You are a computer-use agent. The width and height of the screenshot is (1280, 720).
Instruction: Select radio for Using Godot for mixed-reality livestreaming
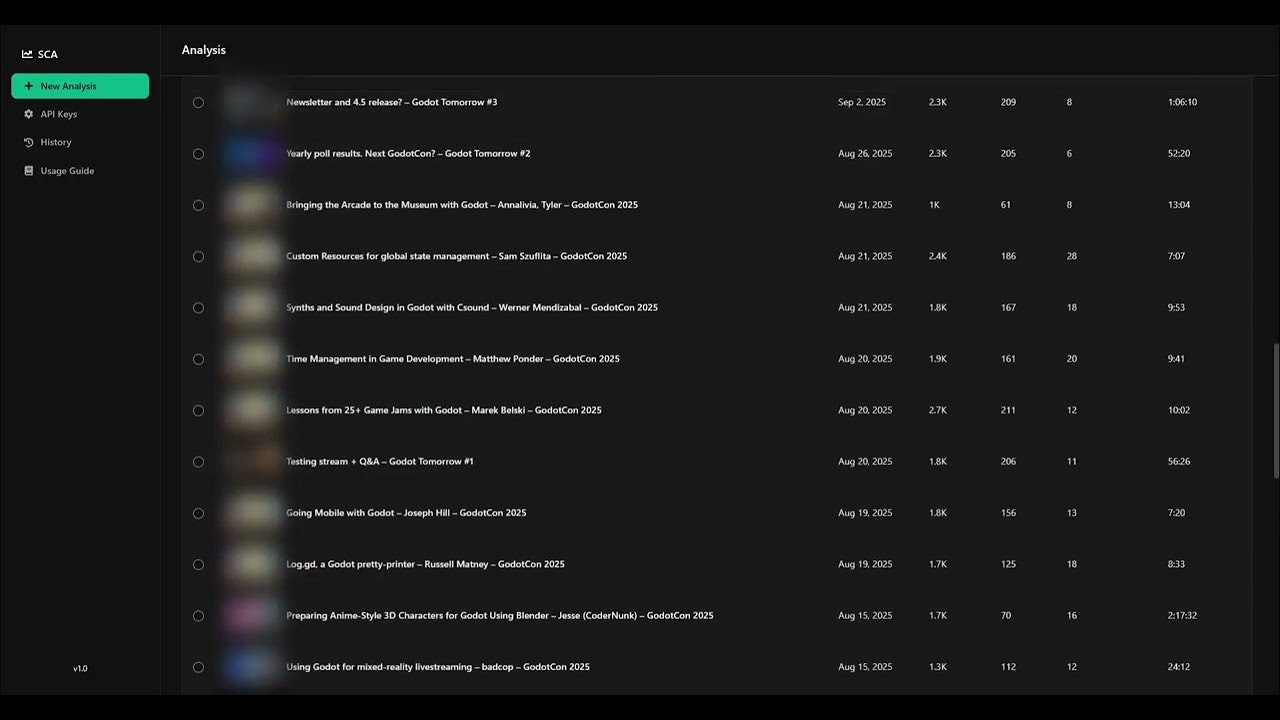198,667
